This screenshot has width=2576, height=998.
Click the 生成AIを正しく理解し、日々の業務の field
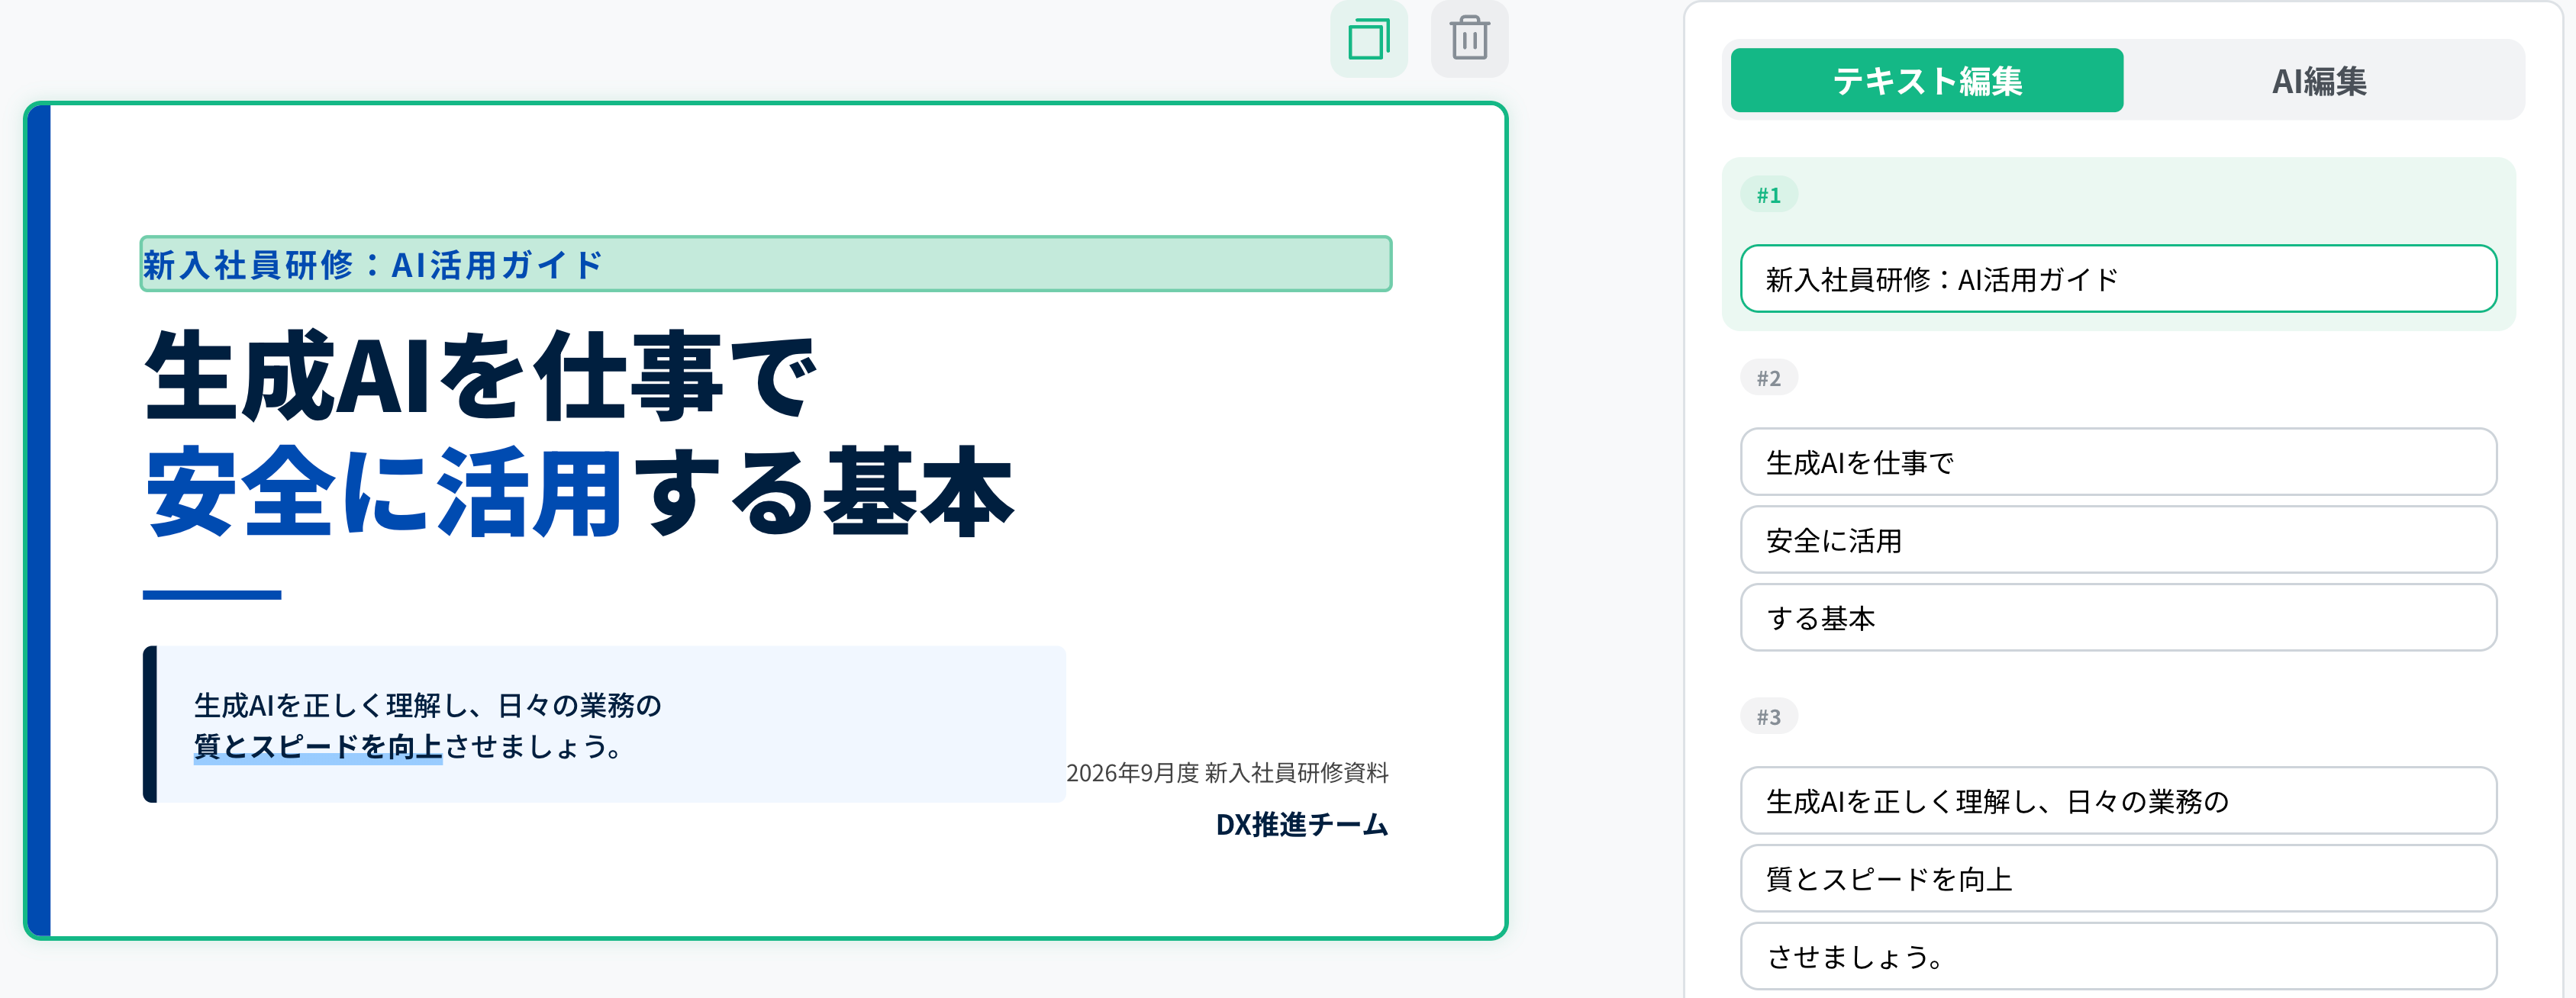(2118, 801)
